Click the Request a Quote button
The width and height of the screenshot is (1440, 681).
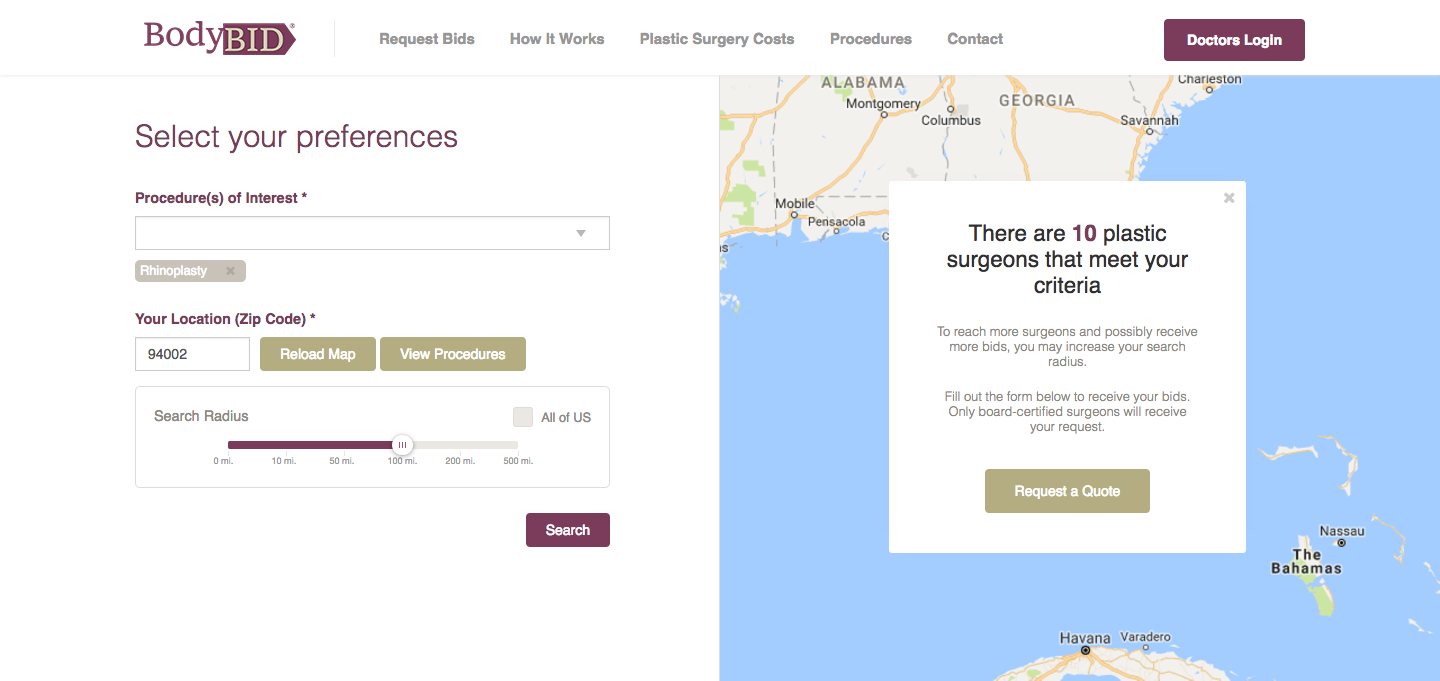(x=1067, y=491)
